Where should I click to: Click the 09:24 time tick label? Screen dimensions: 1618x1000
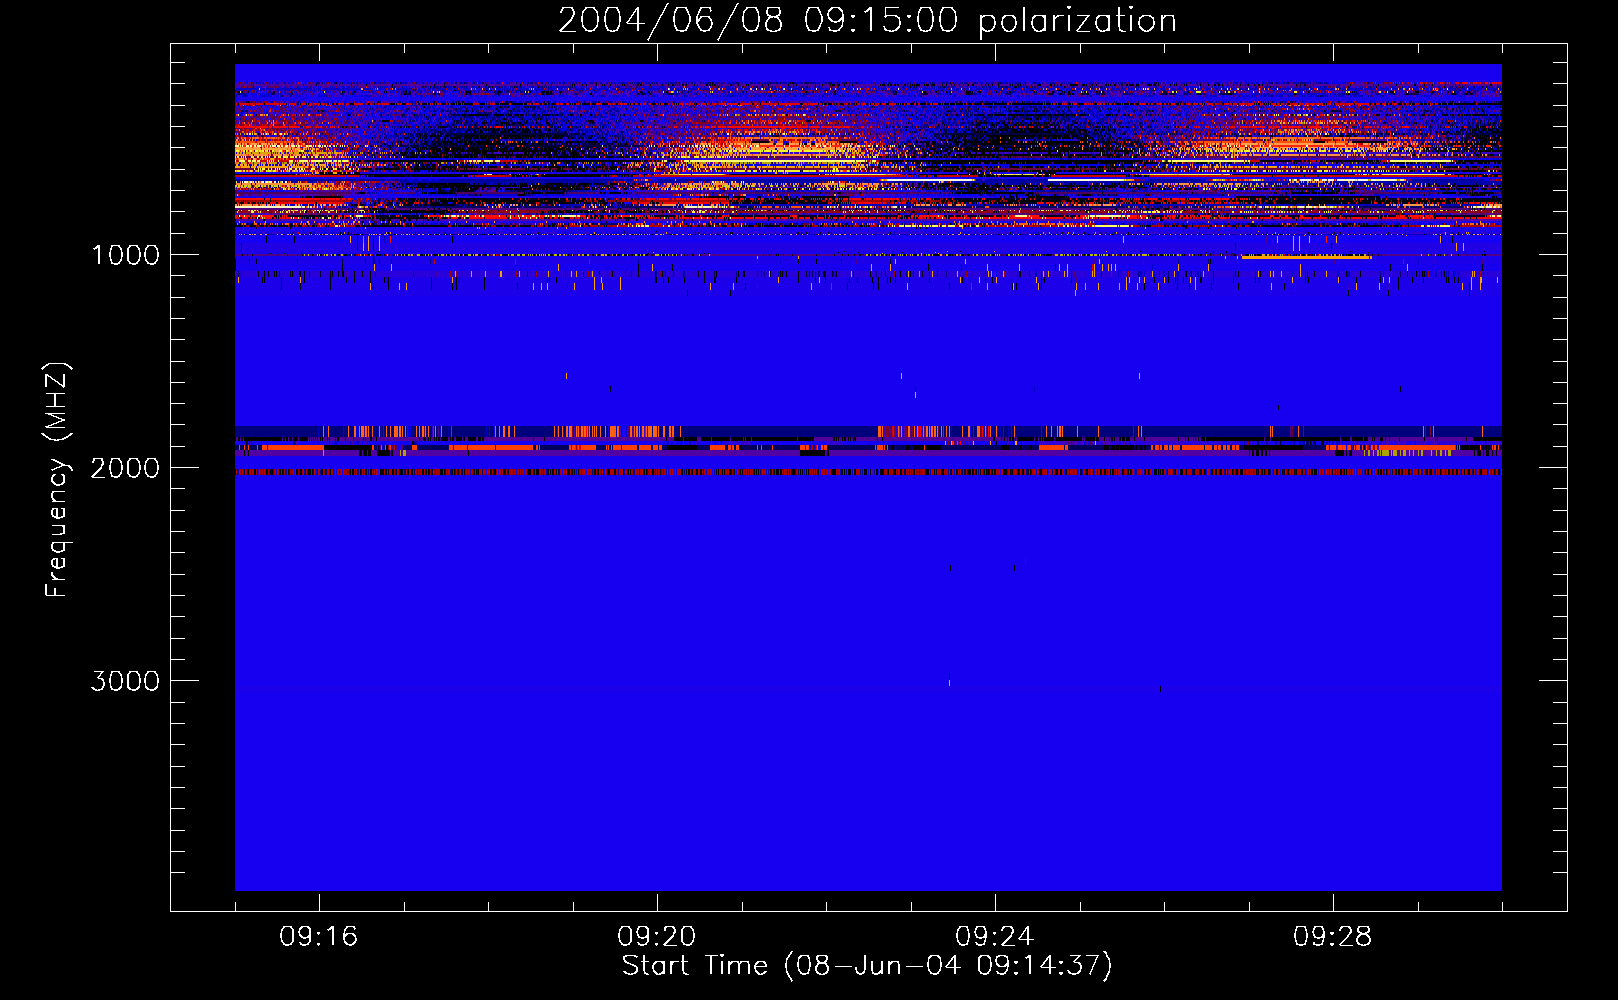(x=995, y=937)
